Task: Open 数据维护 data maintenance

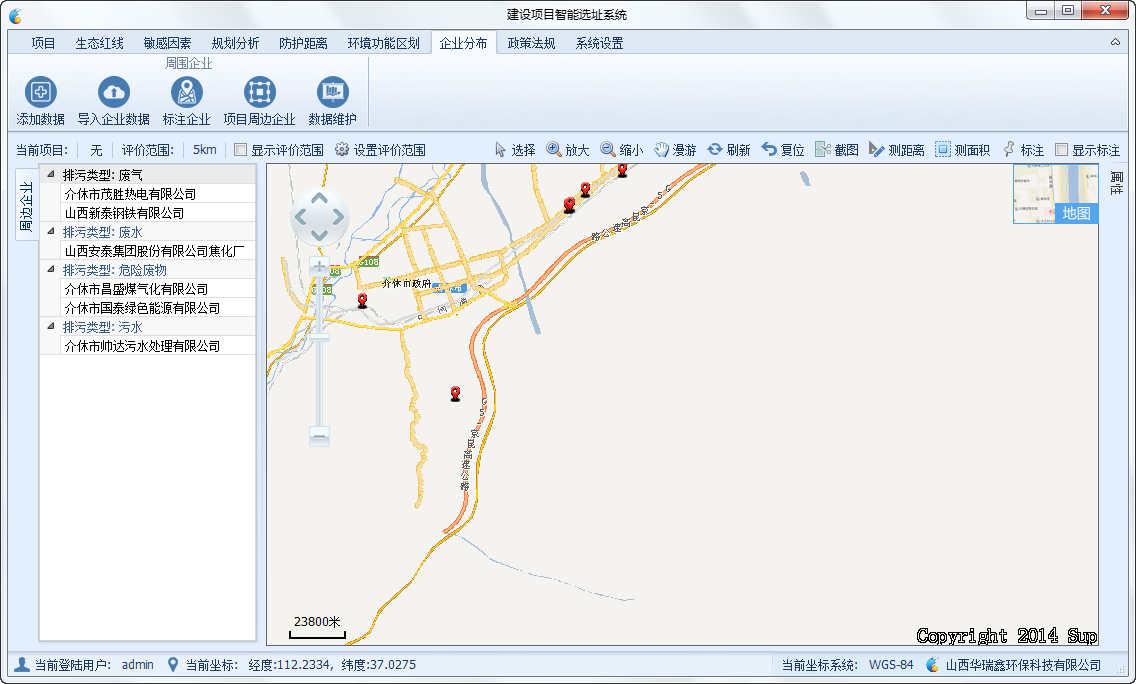Action: pos(332,93)
